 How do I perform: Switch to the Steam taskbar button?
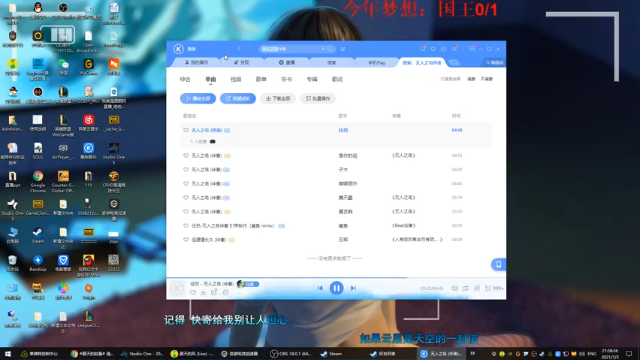pos(331,353)
